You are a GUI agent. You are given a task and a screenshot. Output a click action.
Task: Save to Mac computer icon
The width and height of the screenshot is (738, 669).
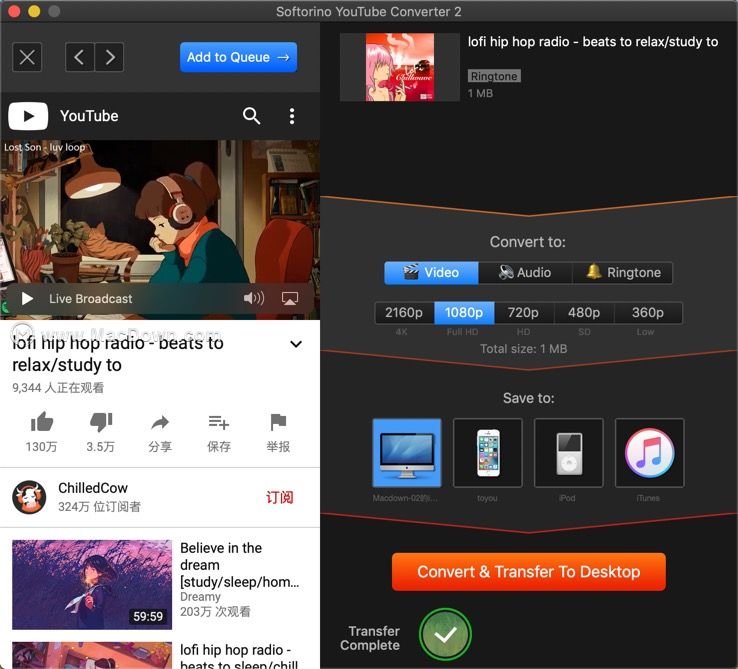407,452
